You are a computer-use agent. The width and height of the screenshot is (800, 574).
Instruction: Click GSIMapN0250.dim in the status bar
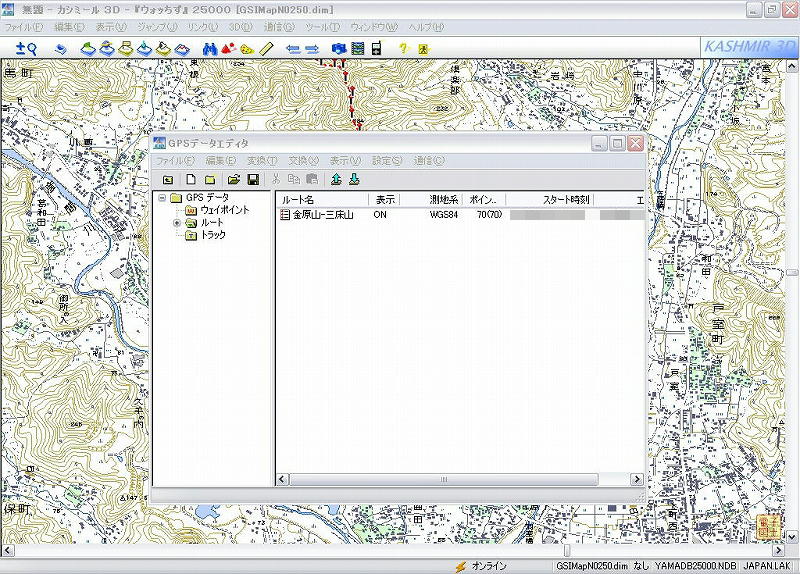point(592,566)
